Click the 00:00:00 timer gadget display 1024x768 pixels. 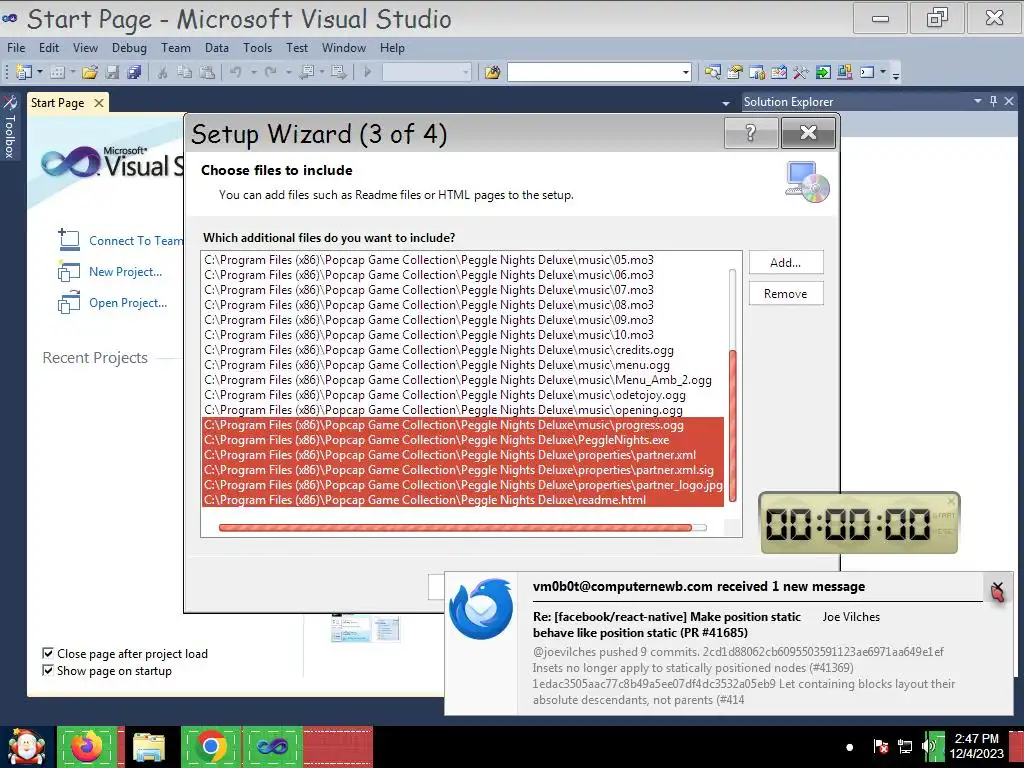point(848,524)
